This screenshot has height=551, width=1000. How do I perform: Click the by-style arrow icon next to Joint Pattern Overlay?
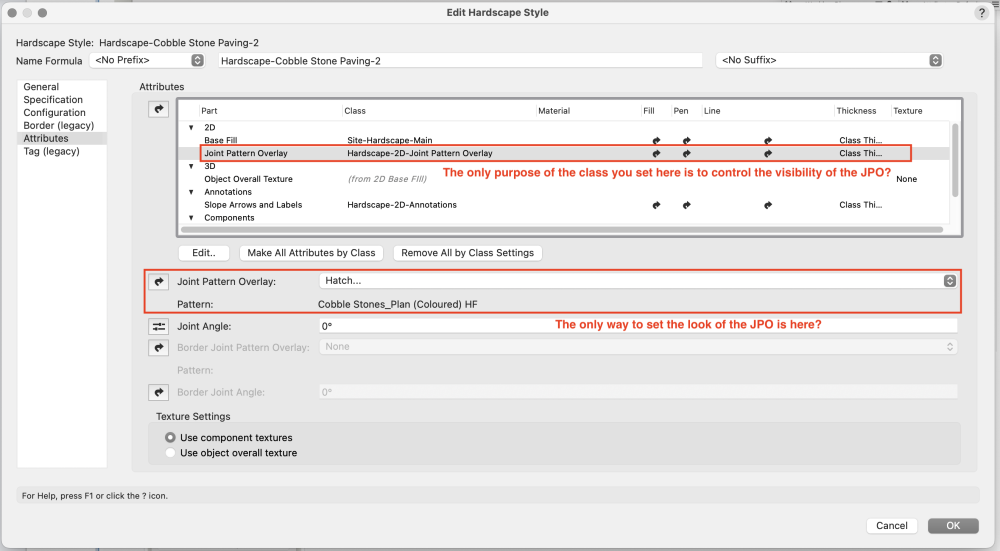point(159,281)
